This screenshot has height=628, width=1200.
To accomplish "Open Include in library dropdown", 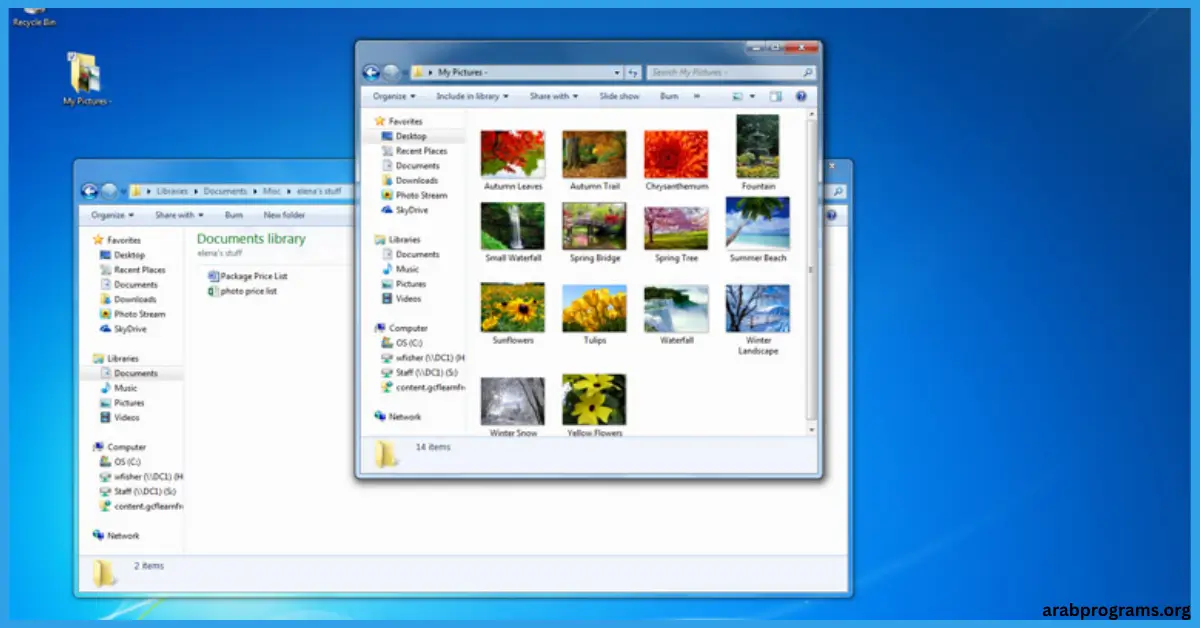I will (472, 96).
